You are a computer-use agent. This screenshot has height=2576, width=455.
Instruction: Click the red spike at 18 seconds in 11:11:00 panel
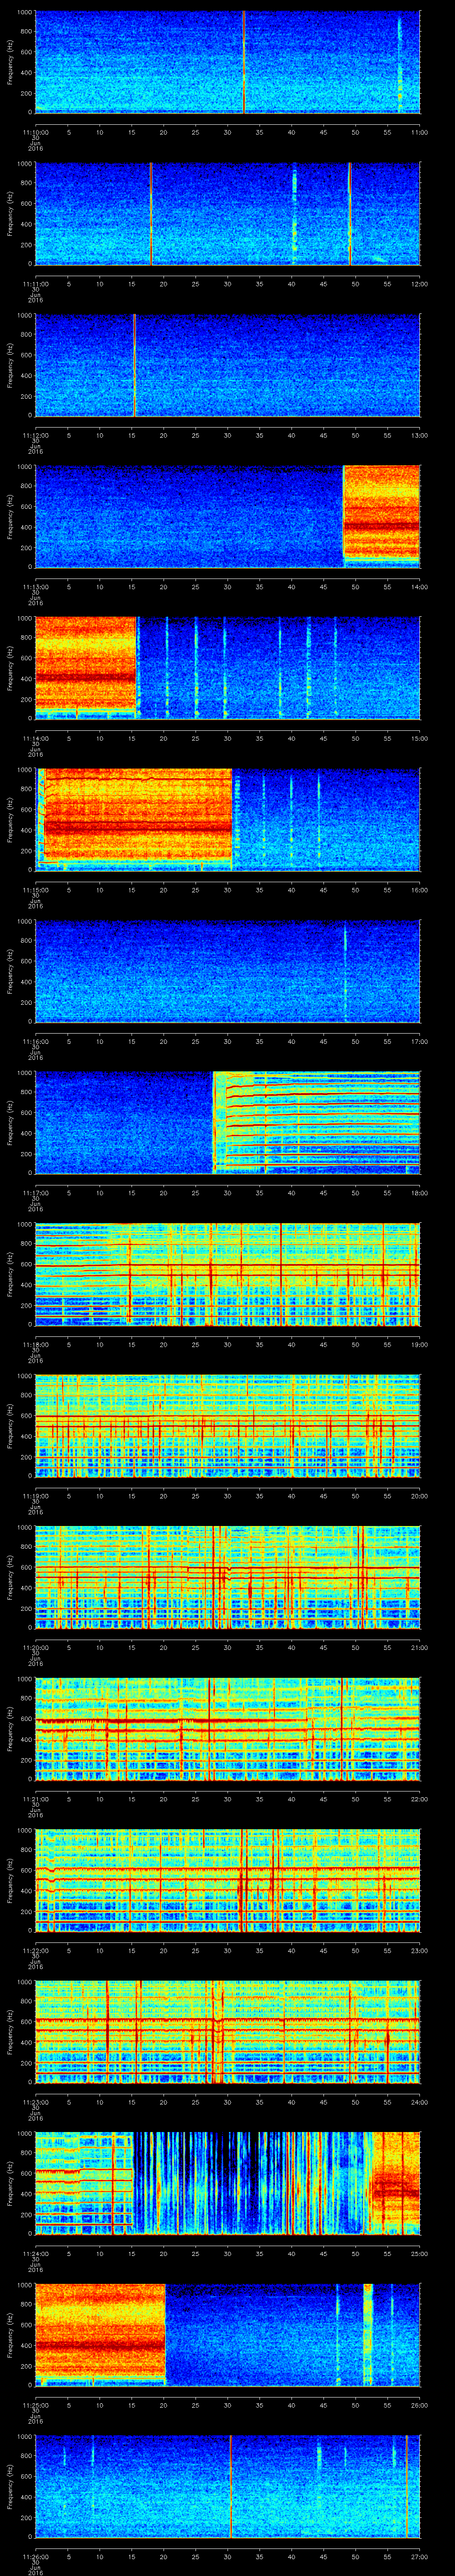[x=151, y=213]
